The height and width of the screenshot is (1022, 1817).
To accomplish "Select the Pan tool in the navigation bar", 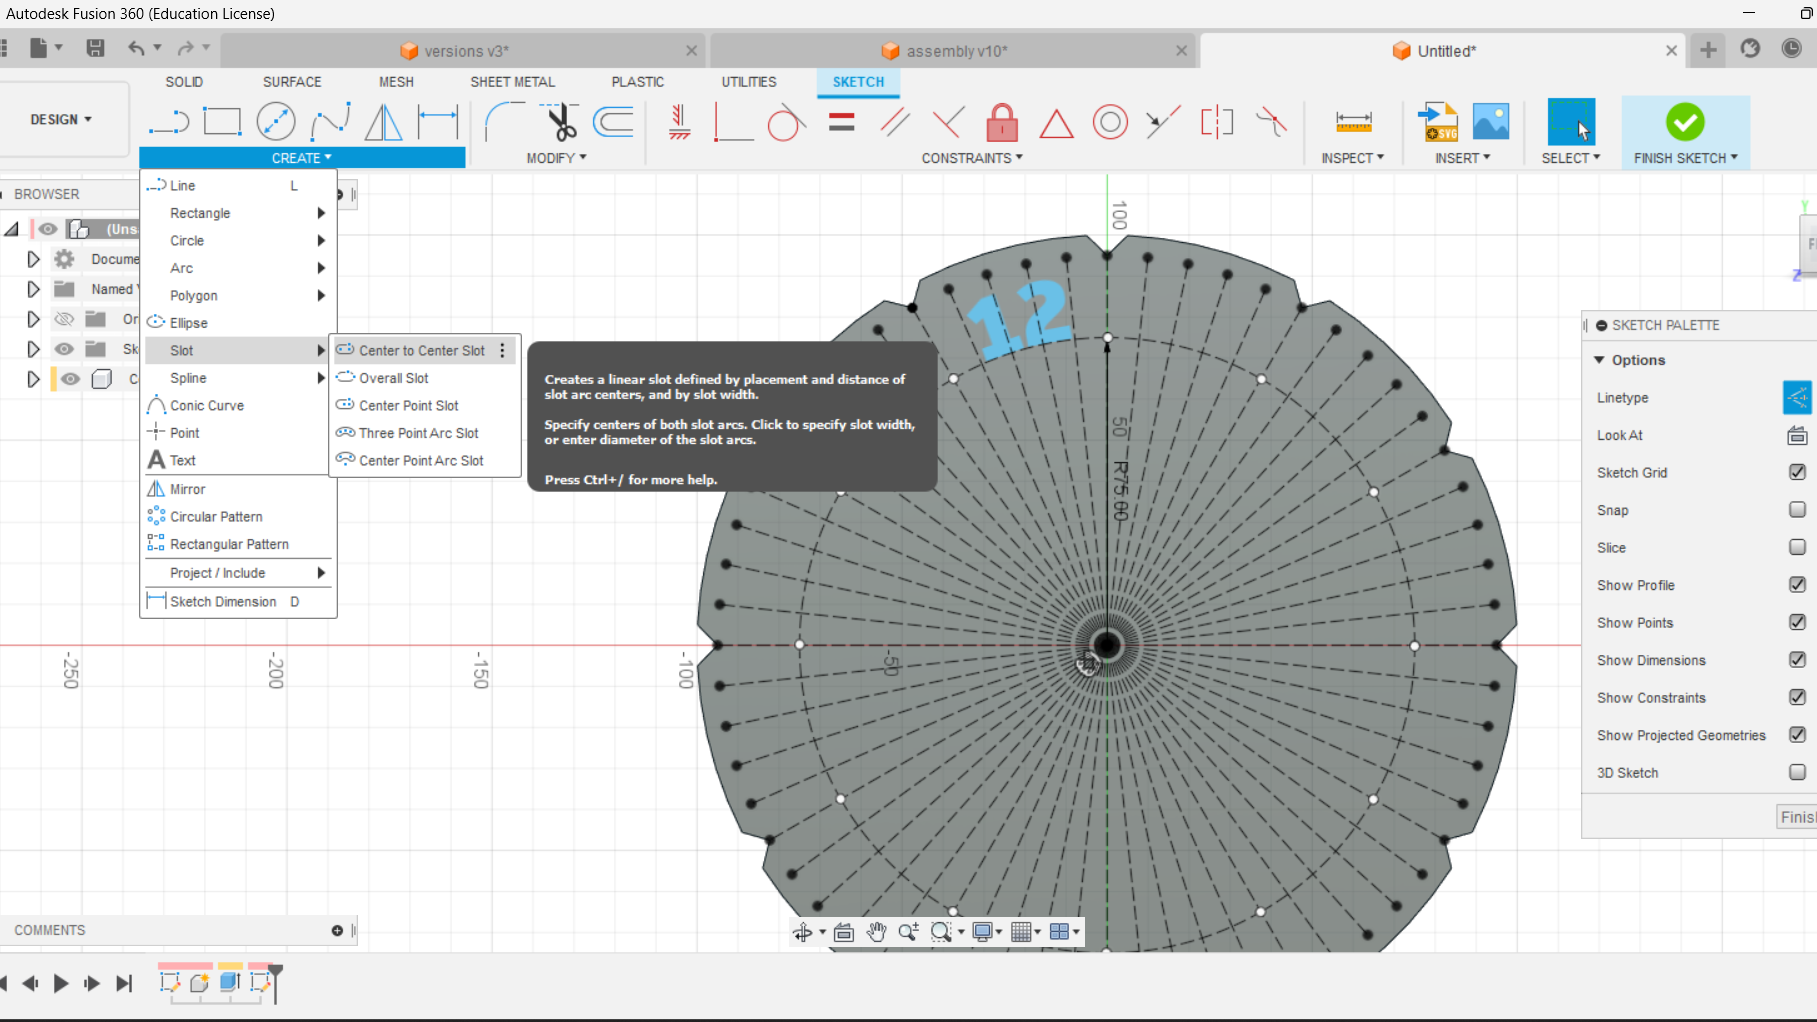I will pyautogui.click(x=876, y=931).
